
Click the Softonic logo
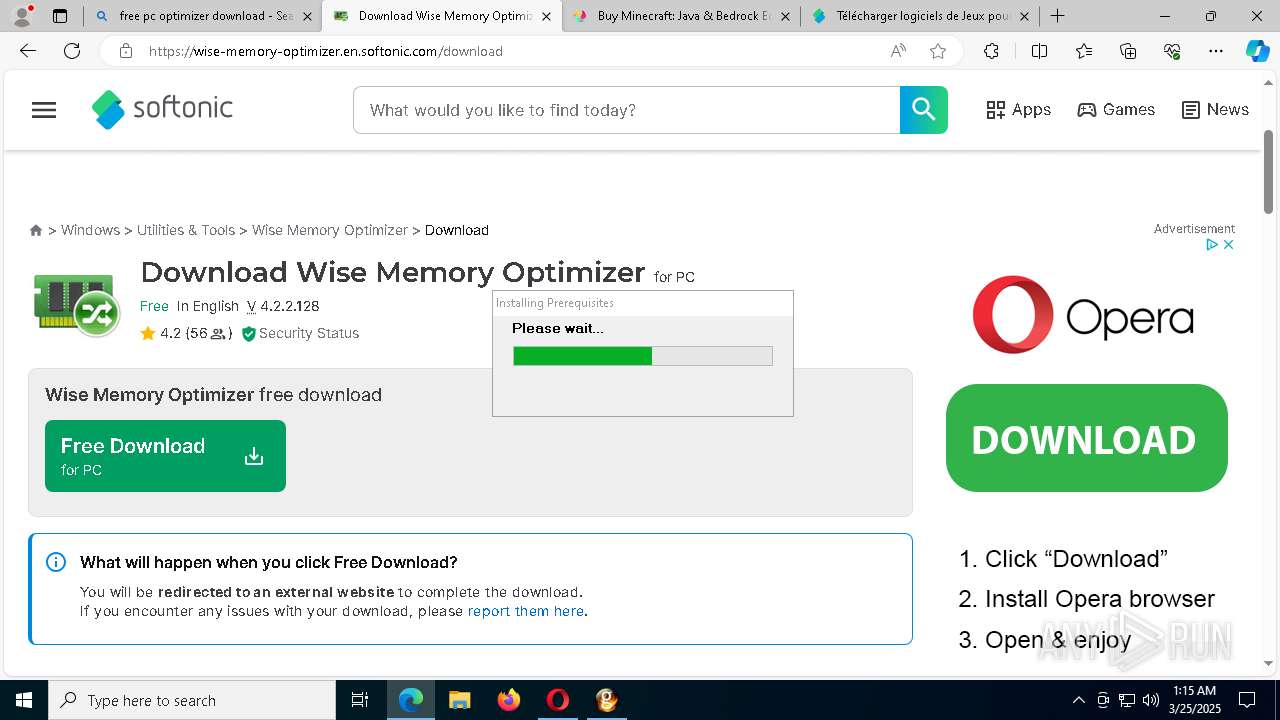pyautogui.click(x=162, y=109)
